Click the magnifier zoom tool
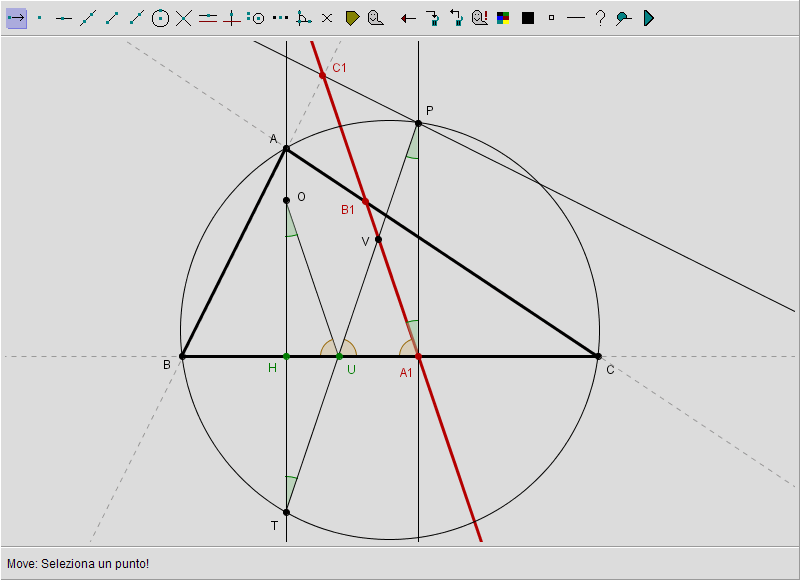This screenshot has height=580, width=800. click(624, 18)
